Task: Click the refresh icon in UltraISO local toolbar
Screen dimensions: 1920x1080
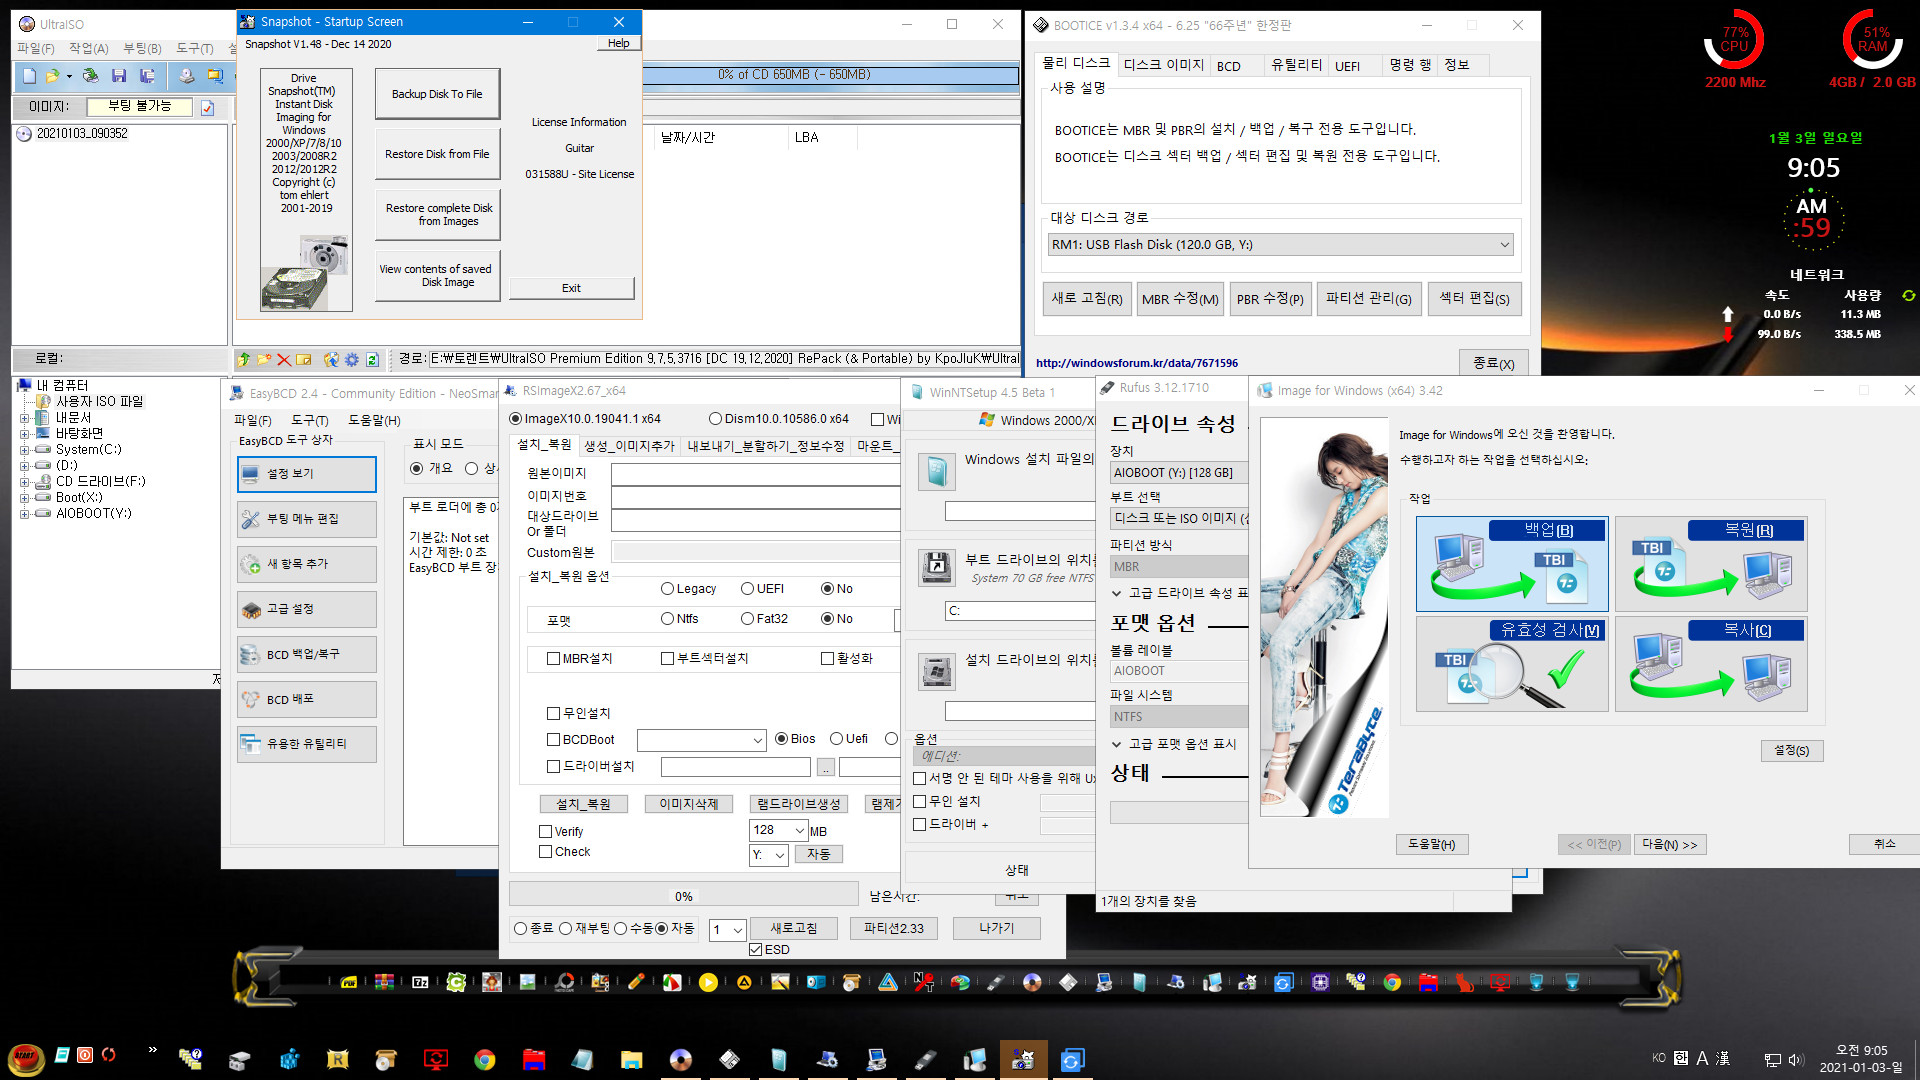Action: coord(373,359)
